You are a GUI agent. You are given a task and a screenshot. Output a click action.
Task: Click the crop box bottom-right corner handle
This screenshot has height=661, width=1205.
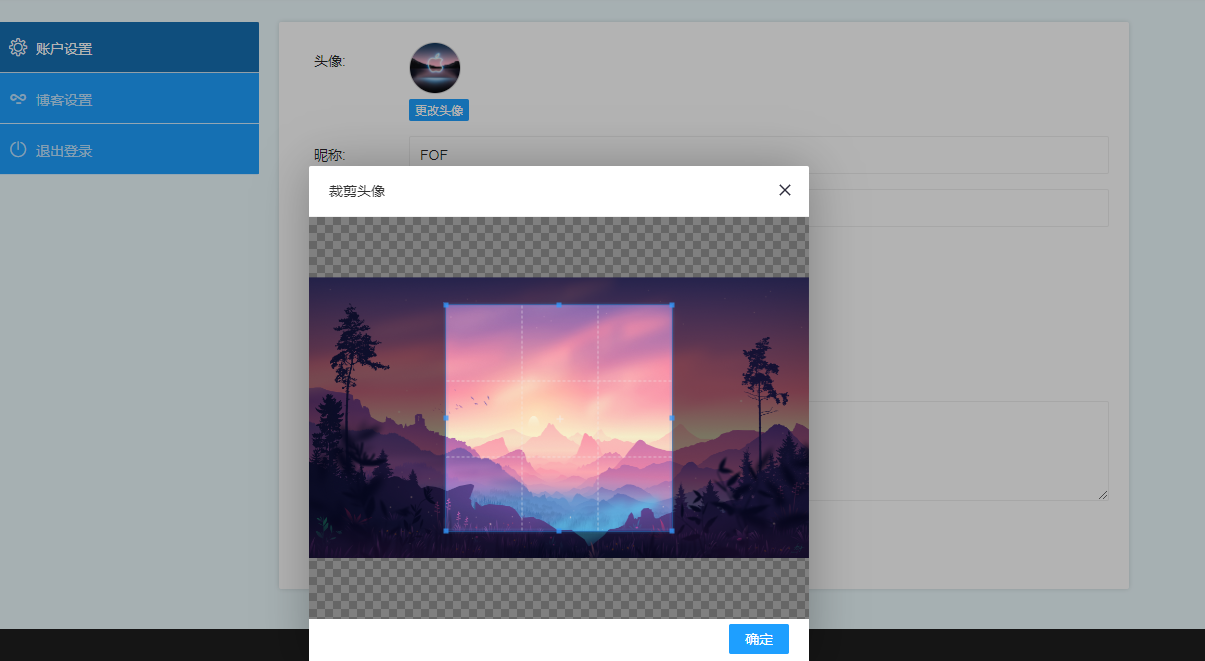click(x=672, y=531)
